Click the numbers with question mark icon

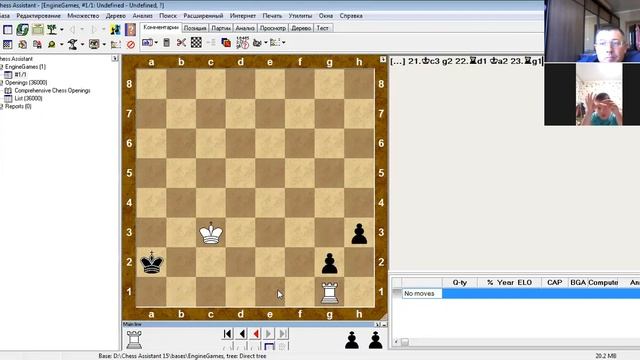[242, 42]
